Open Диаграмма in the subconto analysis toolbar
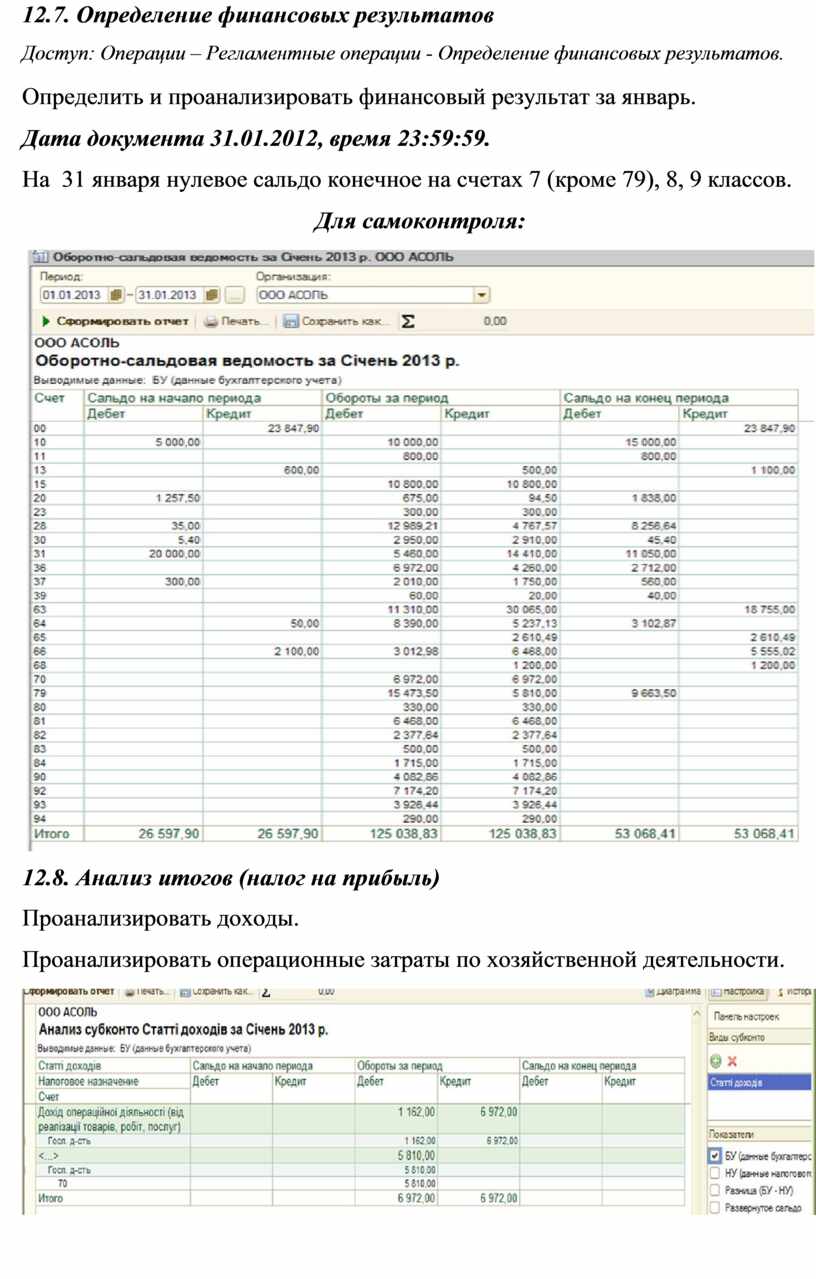Viewport: 816px width, 1279px height. click(x=673, y=992)
